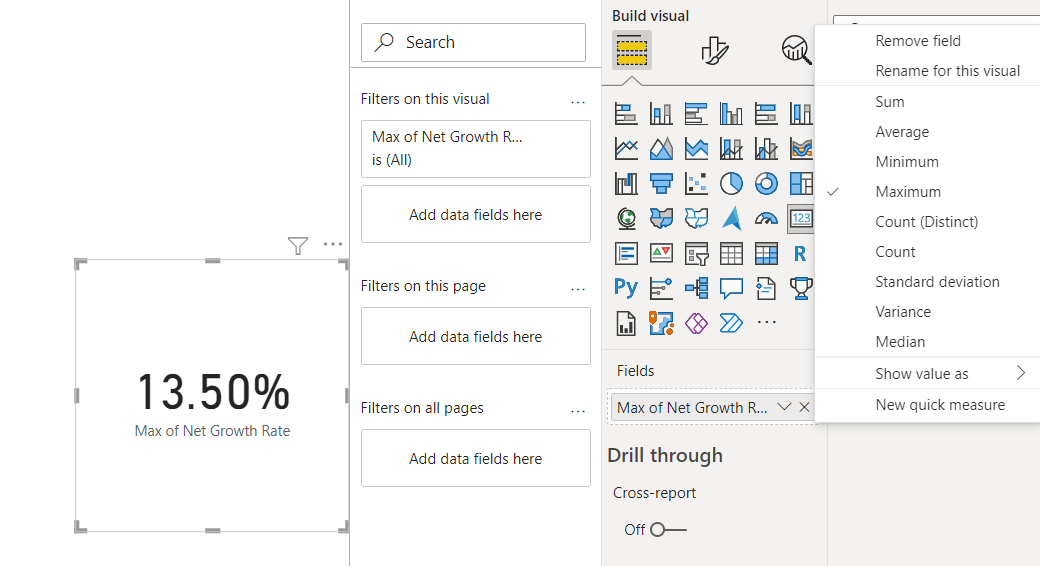The height and width of the screenshot is (566, 1040).
Task: Select the Waterfall chart visual
Action: pyautogui.click(x=625, y=184)
